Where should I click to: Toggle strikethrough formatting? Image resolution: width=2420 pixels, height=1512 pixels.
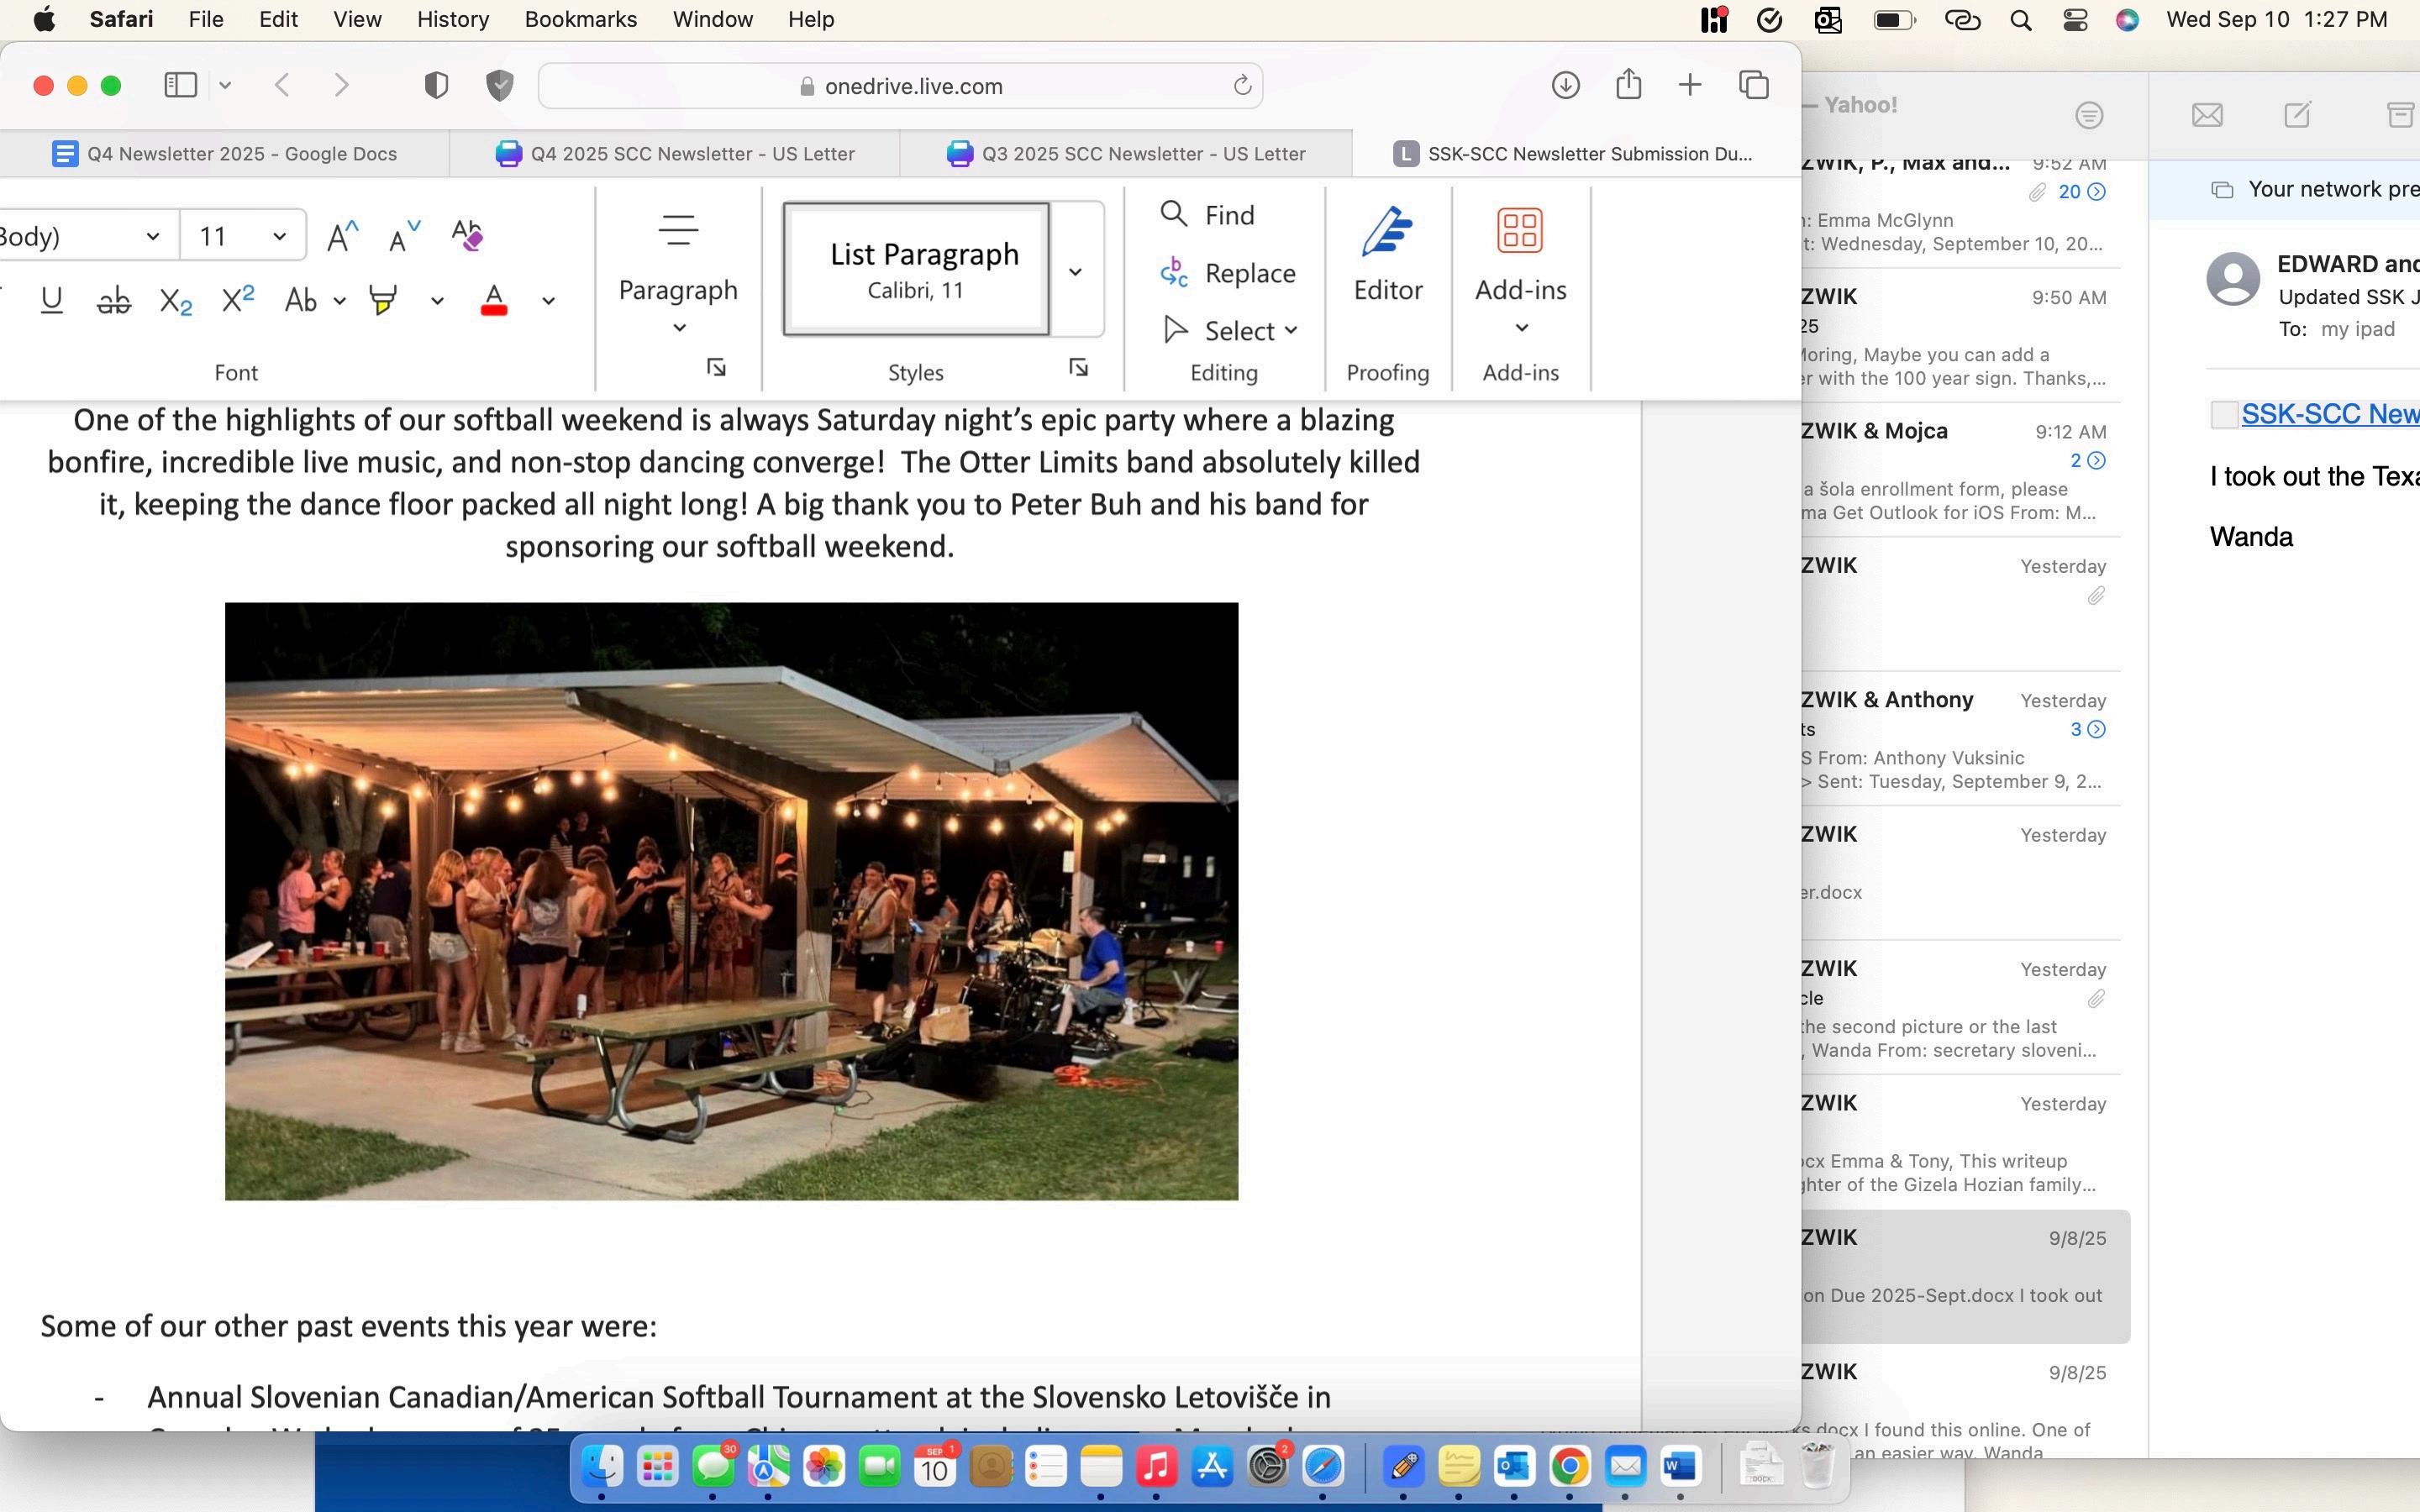tap(114, 300)
